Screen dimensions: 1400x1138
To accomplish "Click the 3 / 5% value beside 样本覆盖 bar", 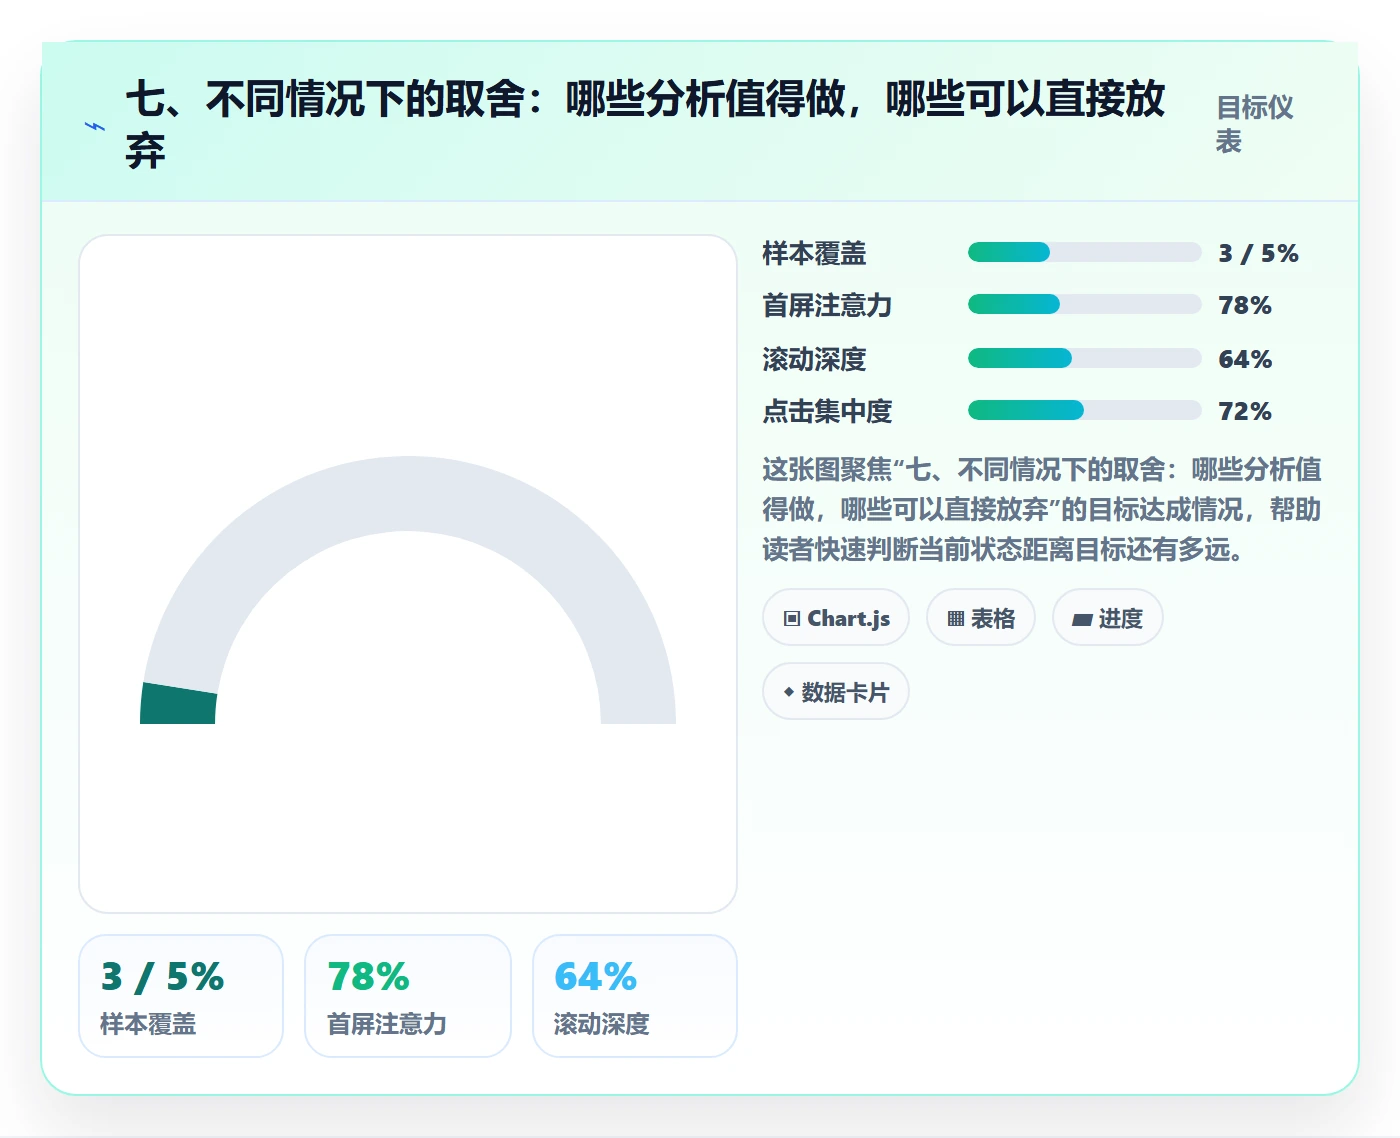I will click(1258, 253).
